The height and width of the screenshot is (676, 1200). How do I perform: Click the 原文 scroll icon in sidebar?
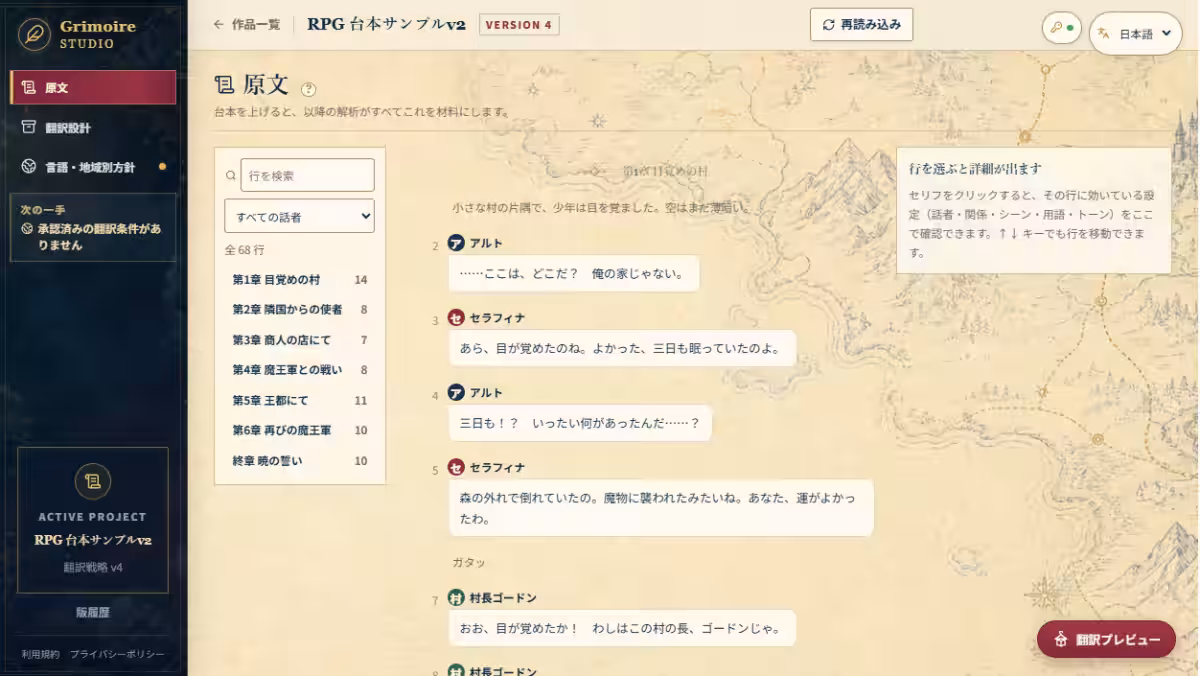[28, 88]
